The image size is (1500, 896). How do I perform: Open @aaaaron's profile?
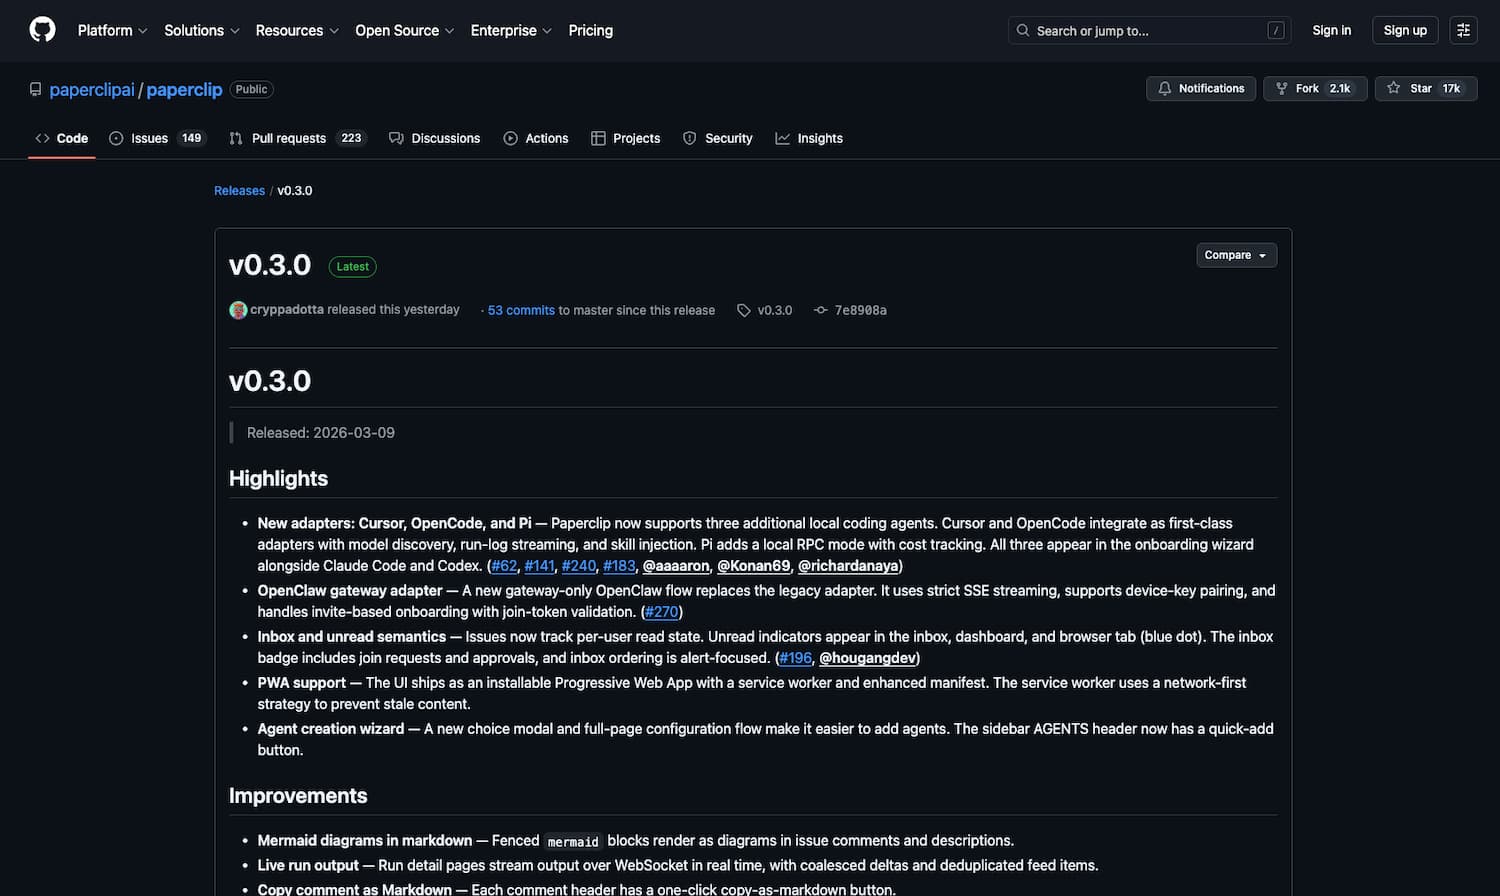point(676,566)
